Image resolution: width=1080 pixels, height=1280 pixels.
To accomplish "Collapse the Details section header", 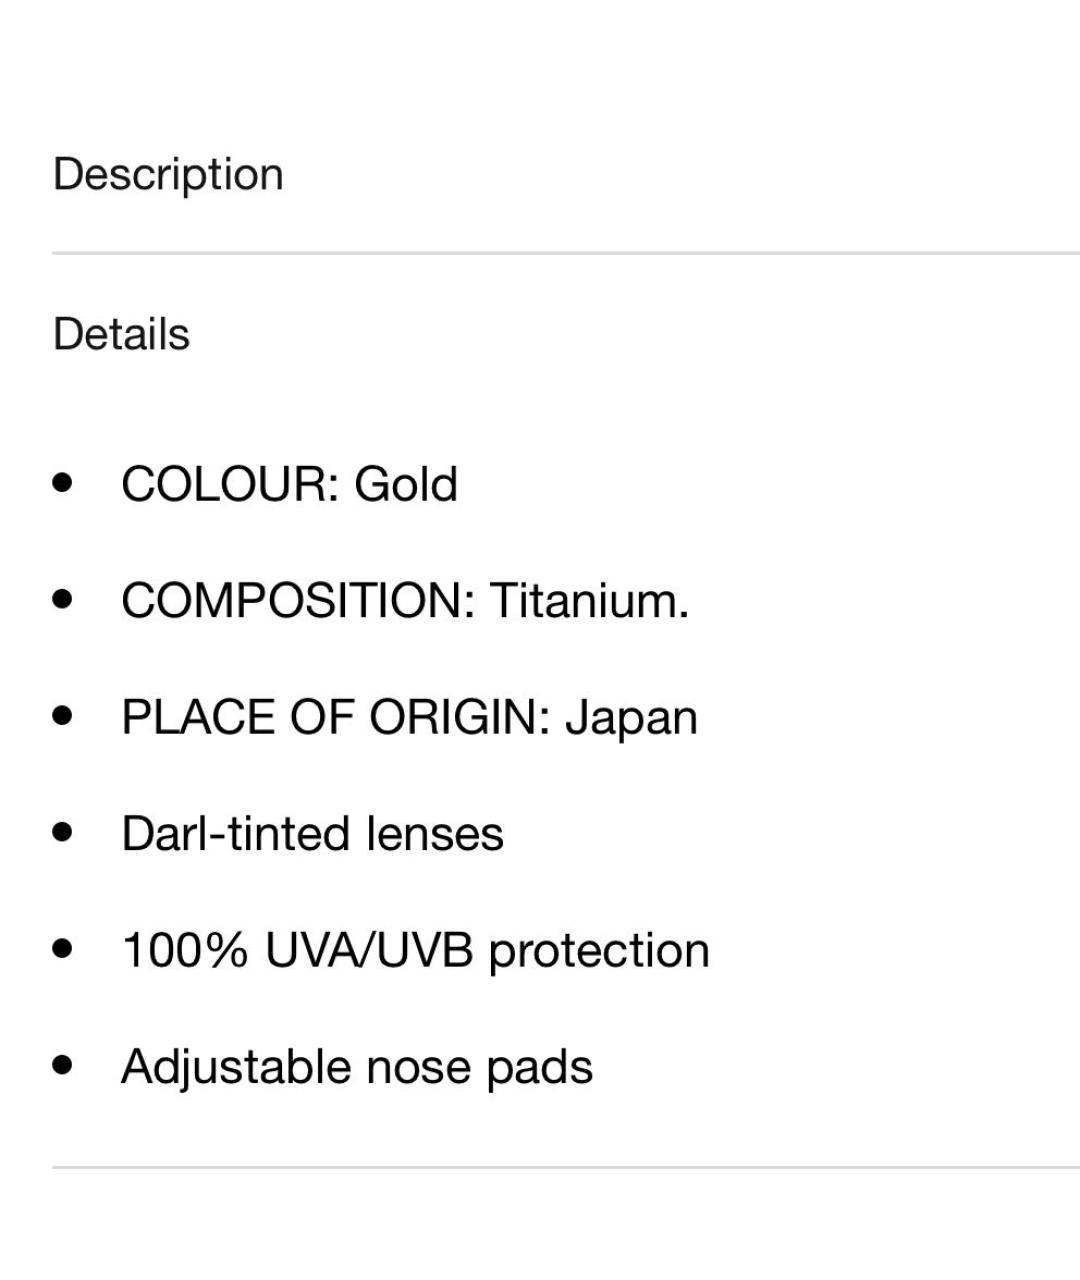I will 121,334.
